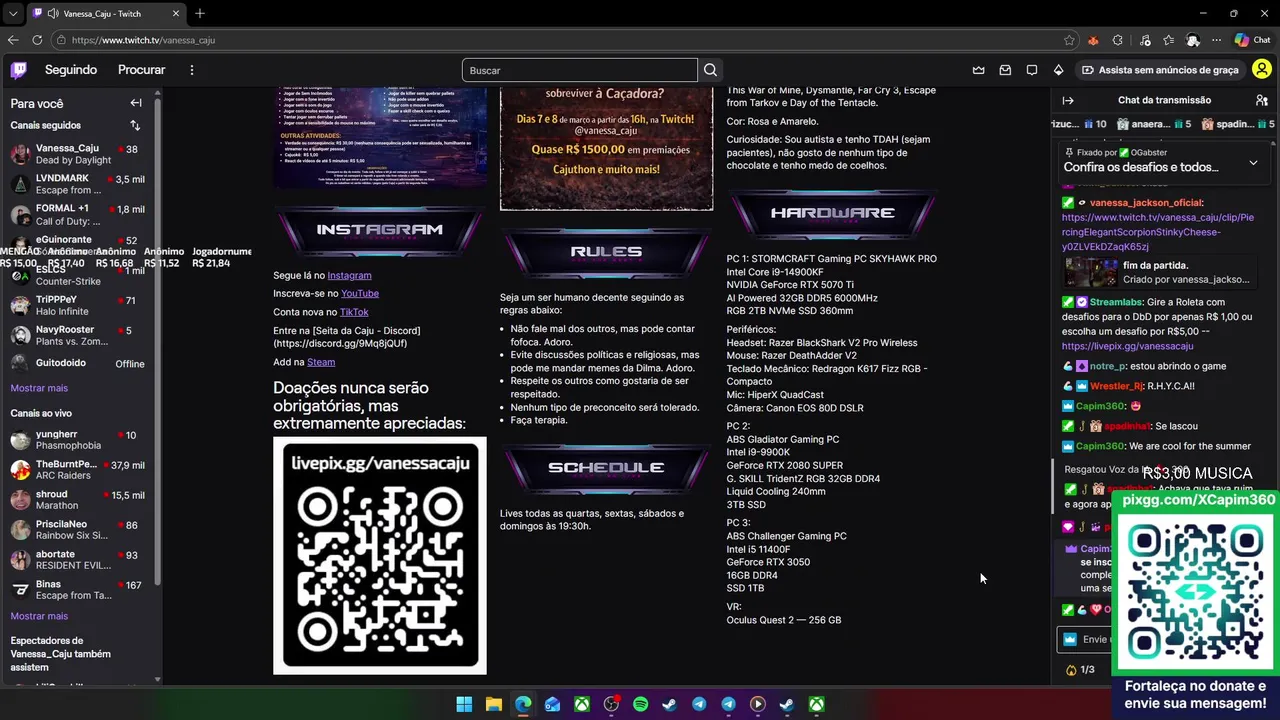Viewport: 1280px width, 720px height.
Task: Open NavyRooster channel in sidebar
Action: coord(78,336)
